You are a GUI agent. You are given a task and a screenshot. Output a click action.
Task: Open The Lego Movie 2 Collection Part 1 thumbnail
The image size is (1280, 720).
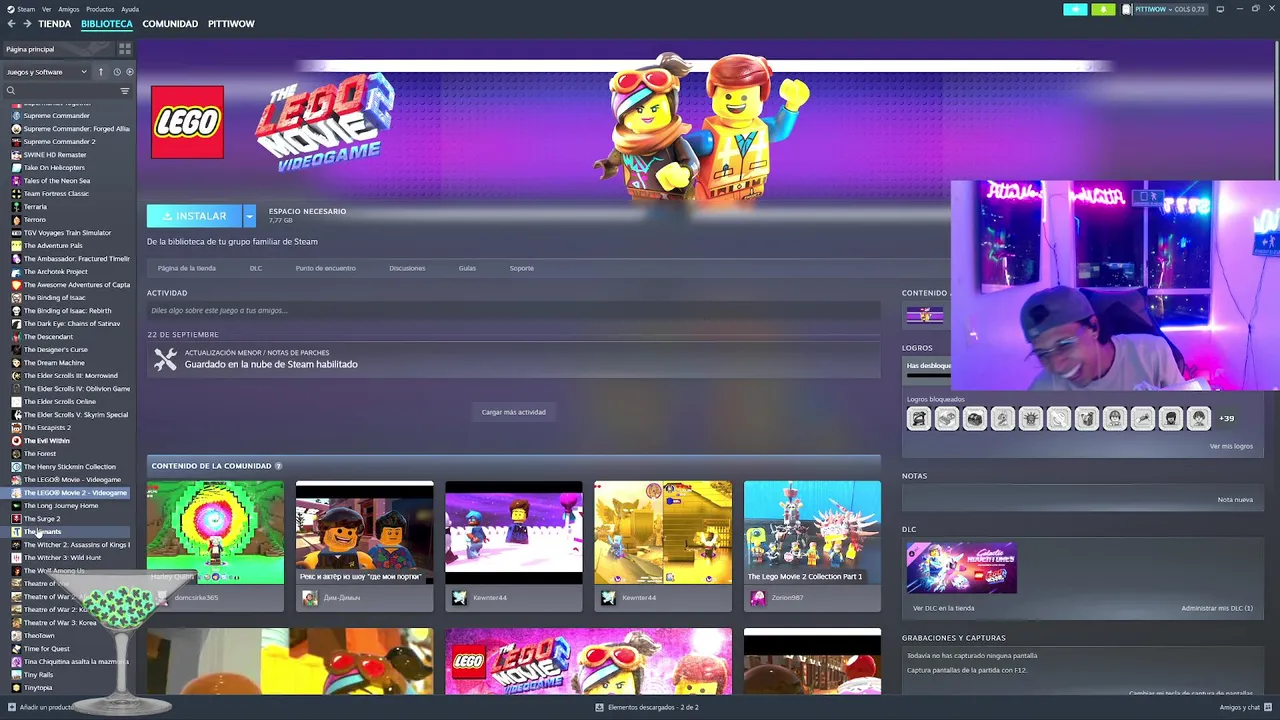[x=812, y=533]
